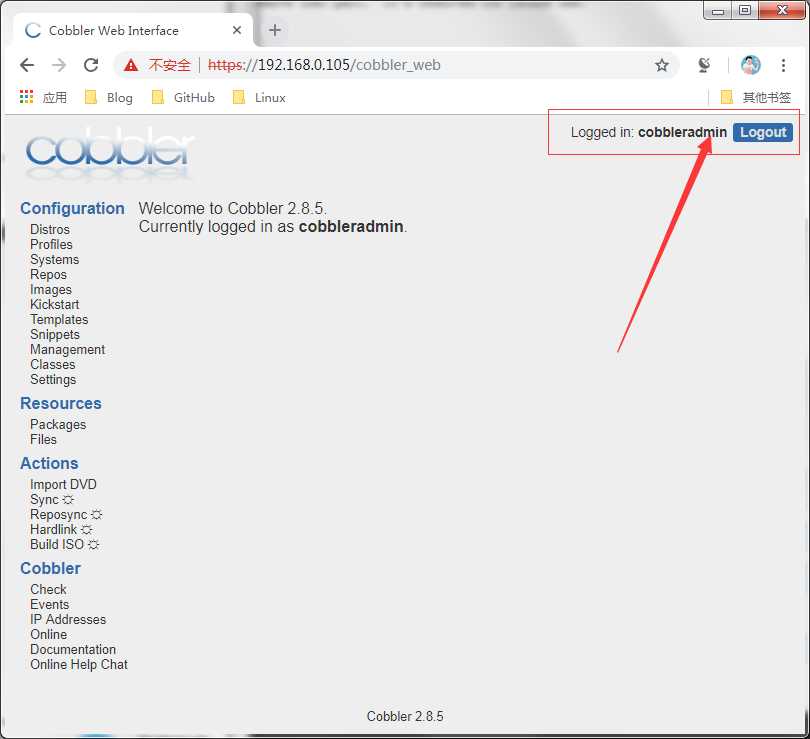Reload the Cobbler web page
The width and height of the screenshot is (810, 739).
point(91,65)
